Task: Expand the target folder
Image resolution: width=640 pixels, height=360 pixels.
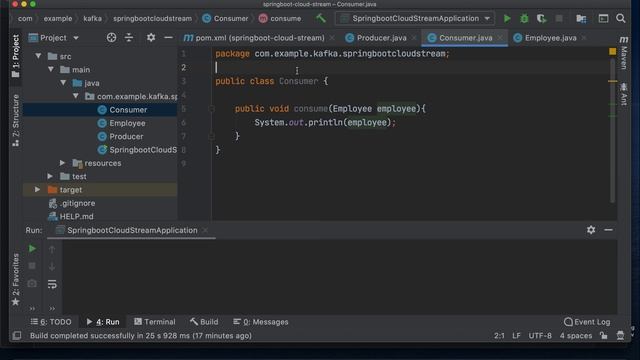Action: (38, 190)
